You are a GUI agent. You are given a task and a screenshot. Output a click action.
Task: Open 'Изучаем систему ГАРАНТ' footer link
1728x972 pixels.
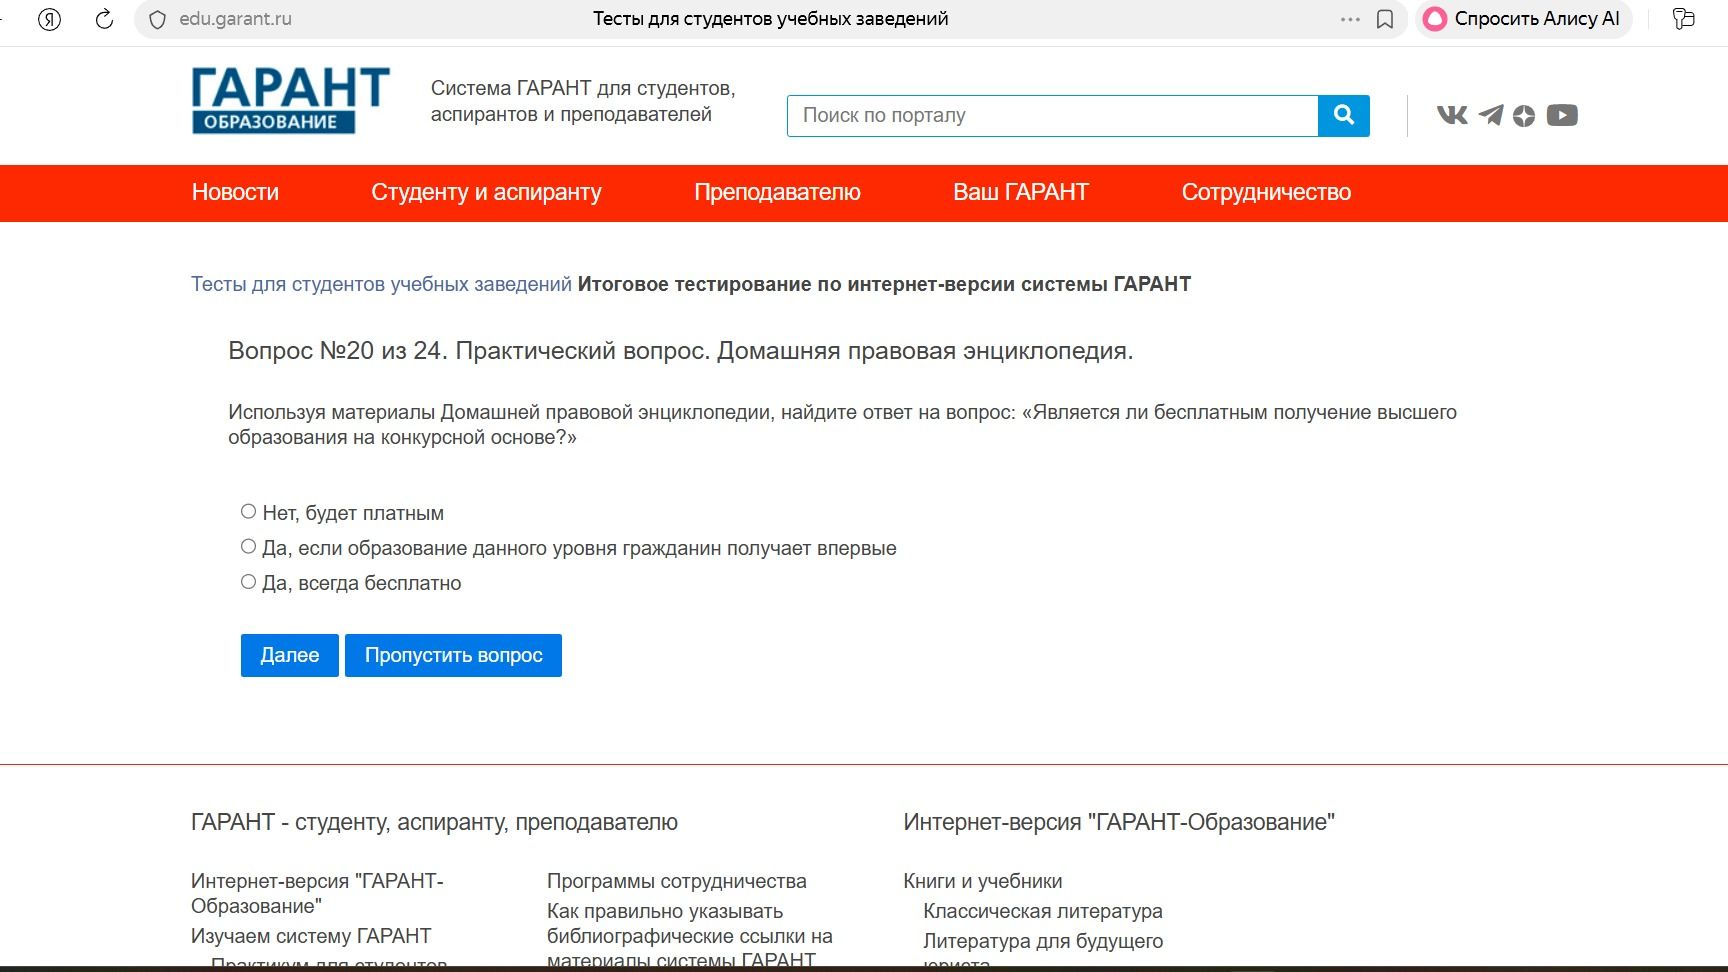(311, 936)
